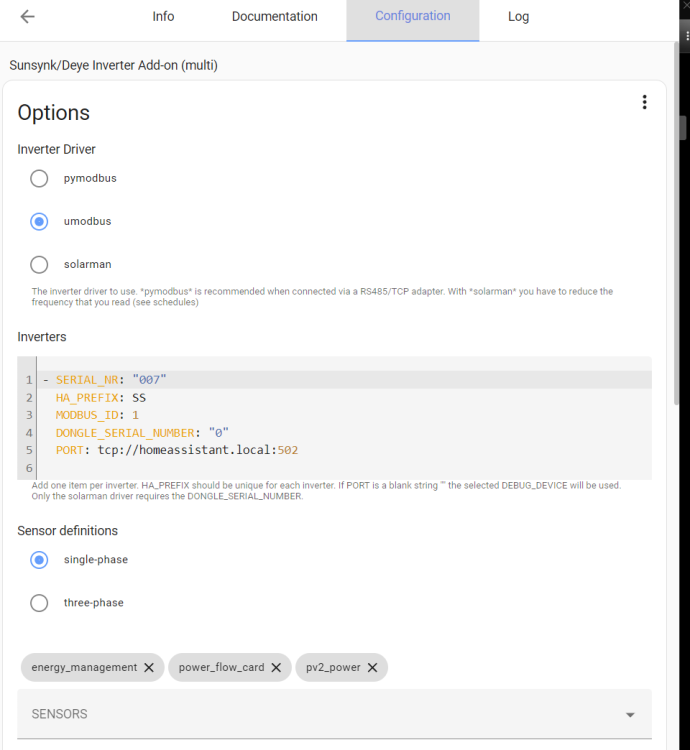The width and height of the screenshot is (690, 750).
Task: Choose three-phase sensor definitions
Action: point(39,603)
